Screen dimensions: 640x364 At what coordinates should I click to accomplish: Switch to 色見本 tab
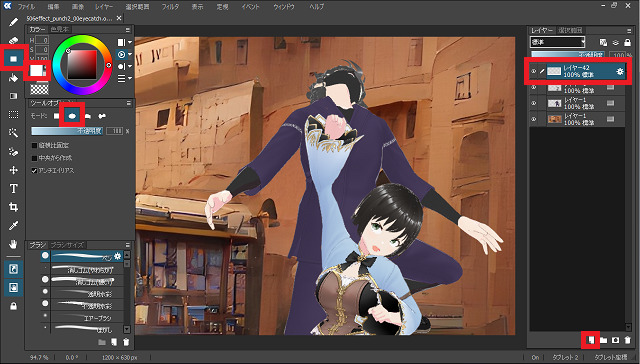click(60, 29)
